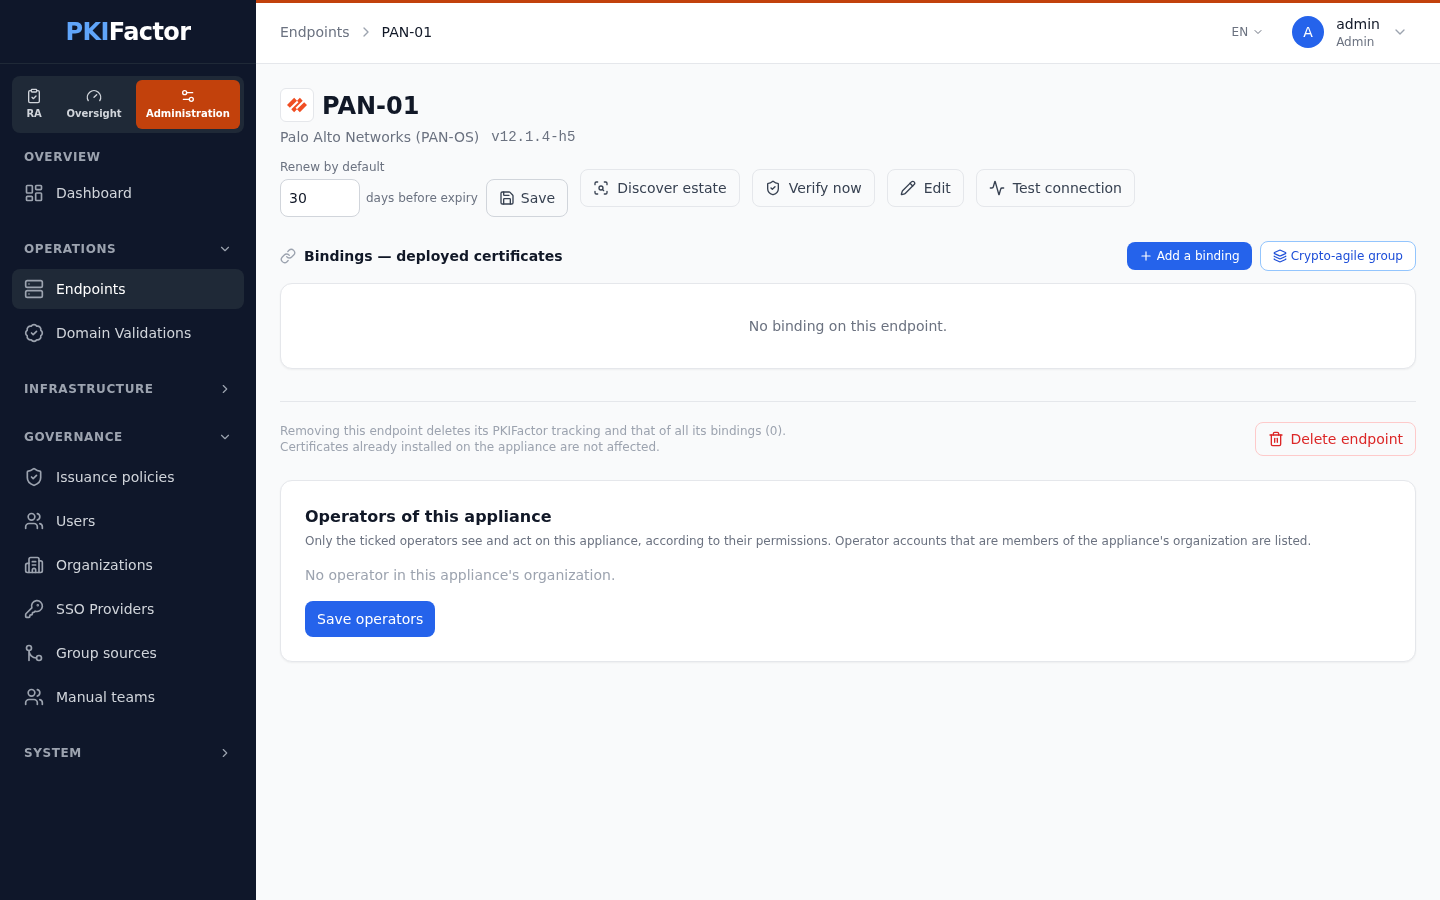Go to Domain Validations

[x=128, y=333]
